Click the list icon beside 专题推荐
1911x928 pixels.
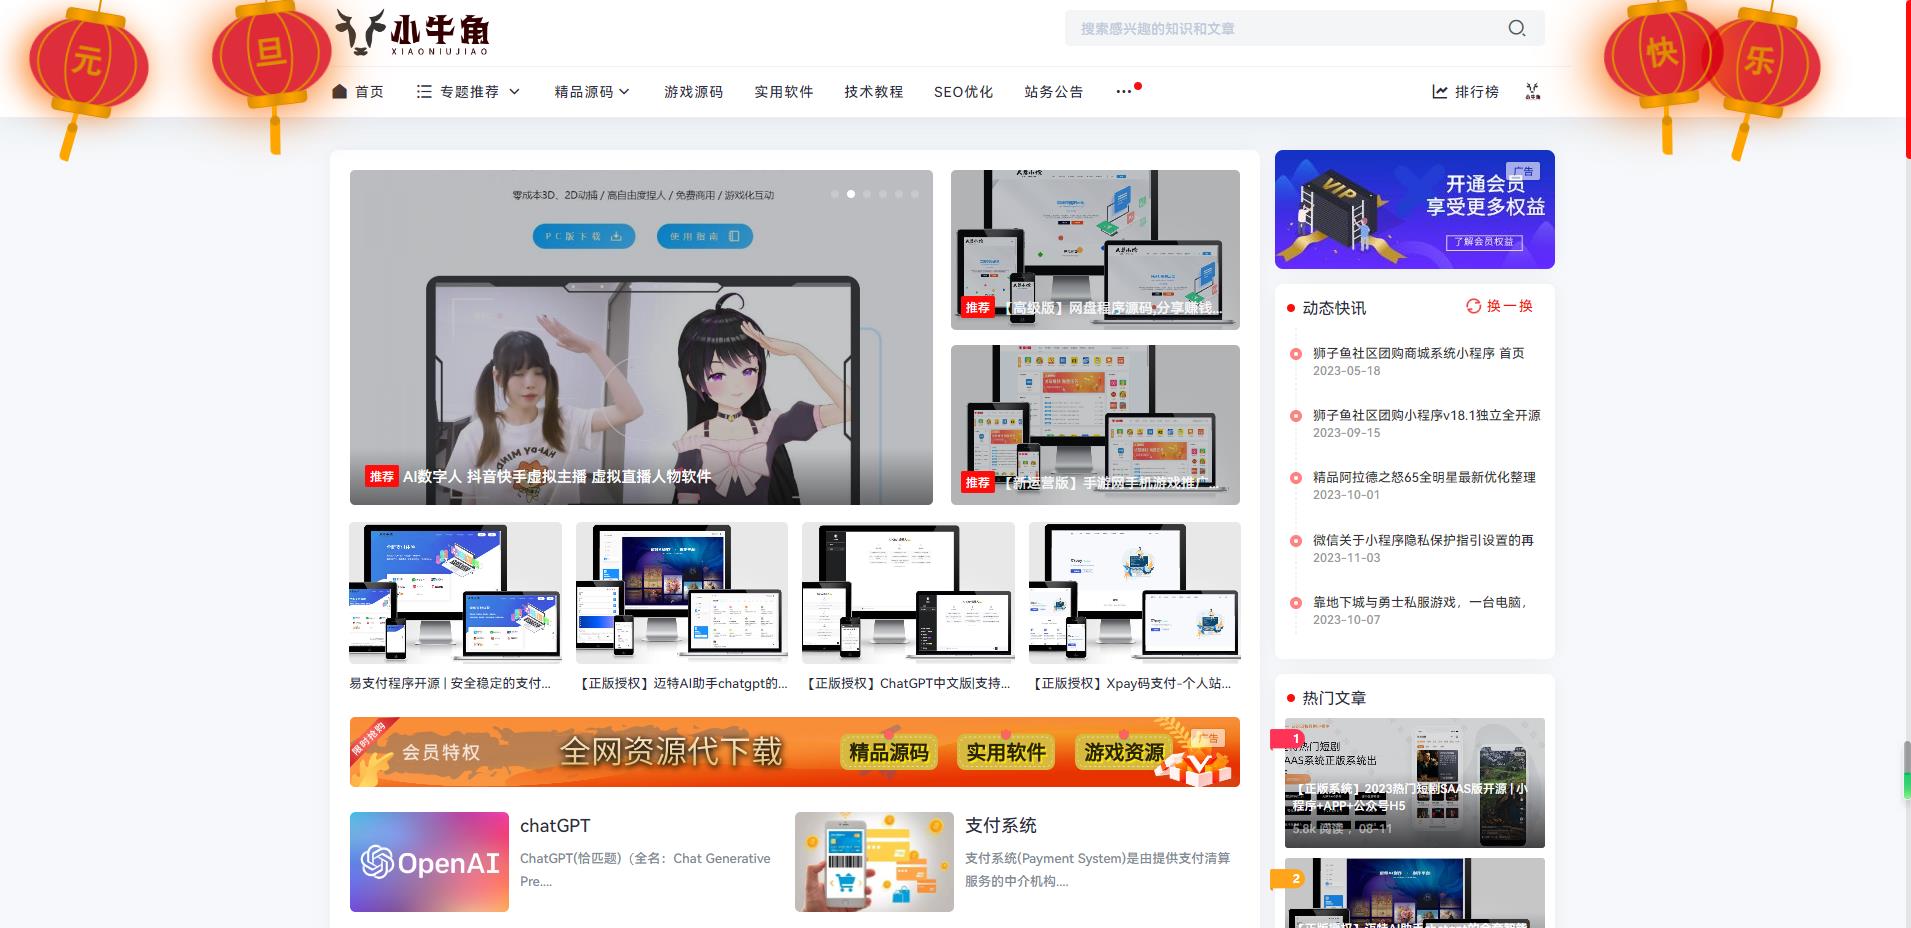pos(424,91)
